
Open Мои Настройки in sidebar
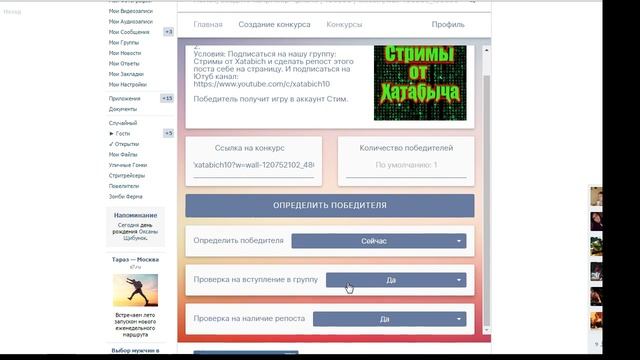(127, 85)
